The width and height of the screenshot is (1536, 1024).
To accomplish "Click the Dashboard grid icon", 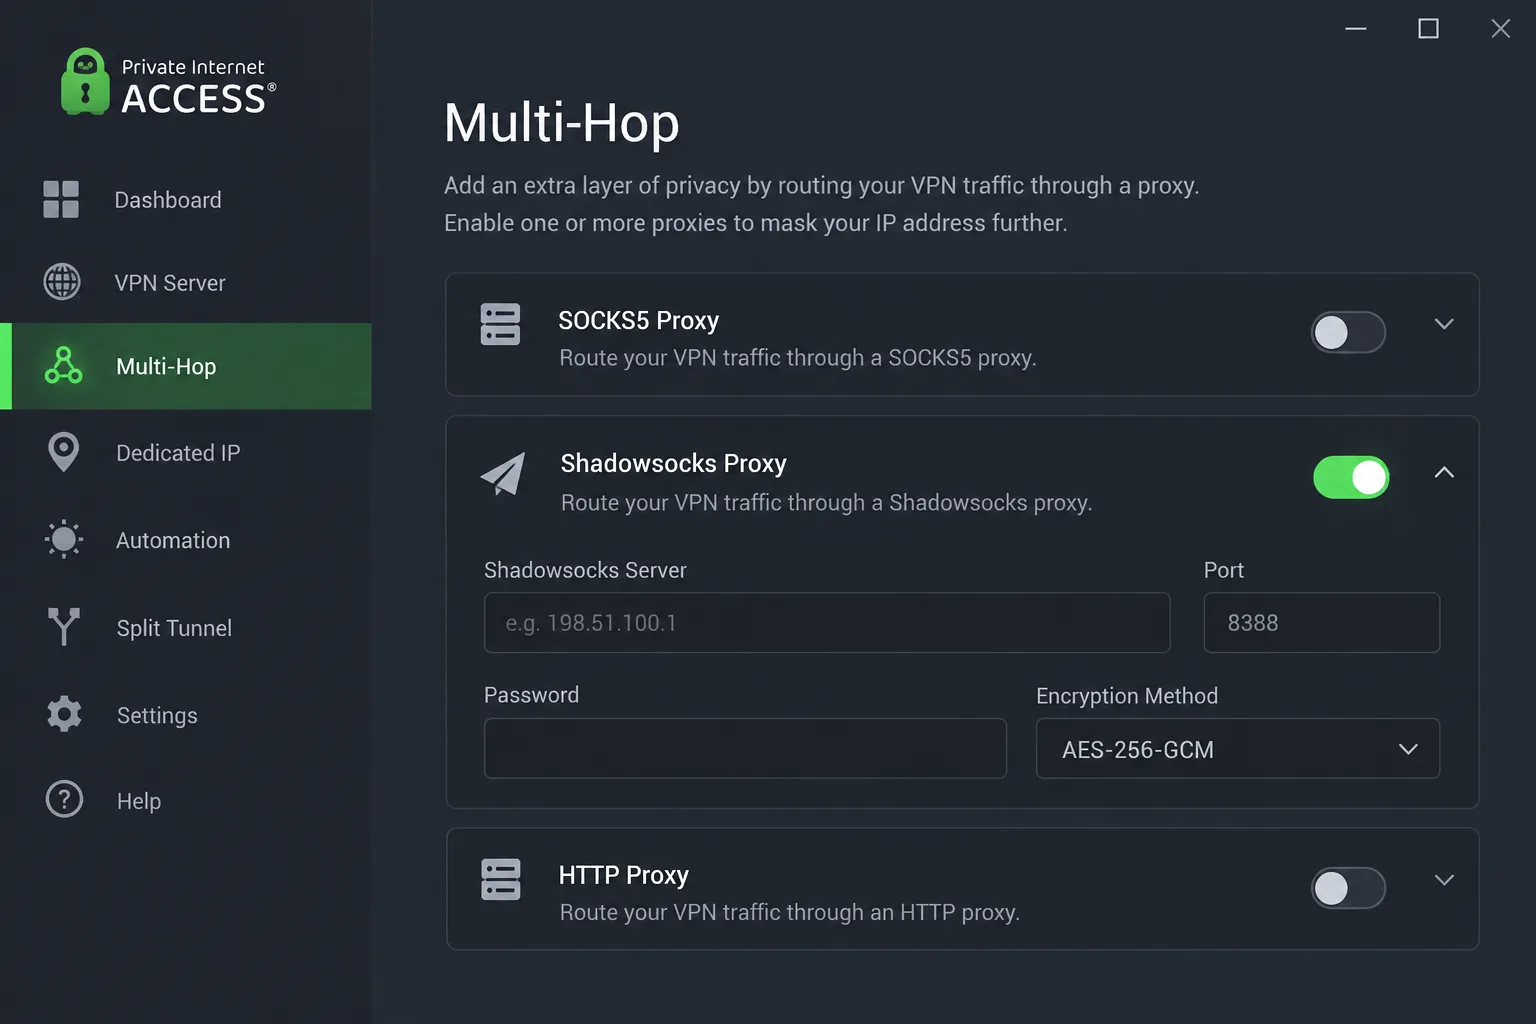I will 61,199.
